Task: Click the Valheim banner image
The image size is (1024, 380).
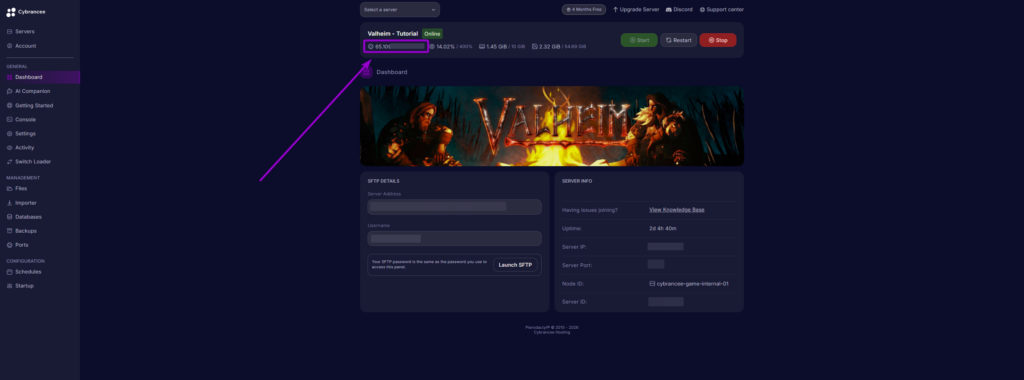Action: tap(552, 126)
